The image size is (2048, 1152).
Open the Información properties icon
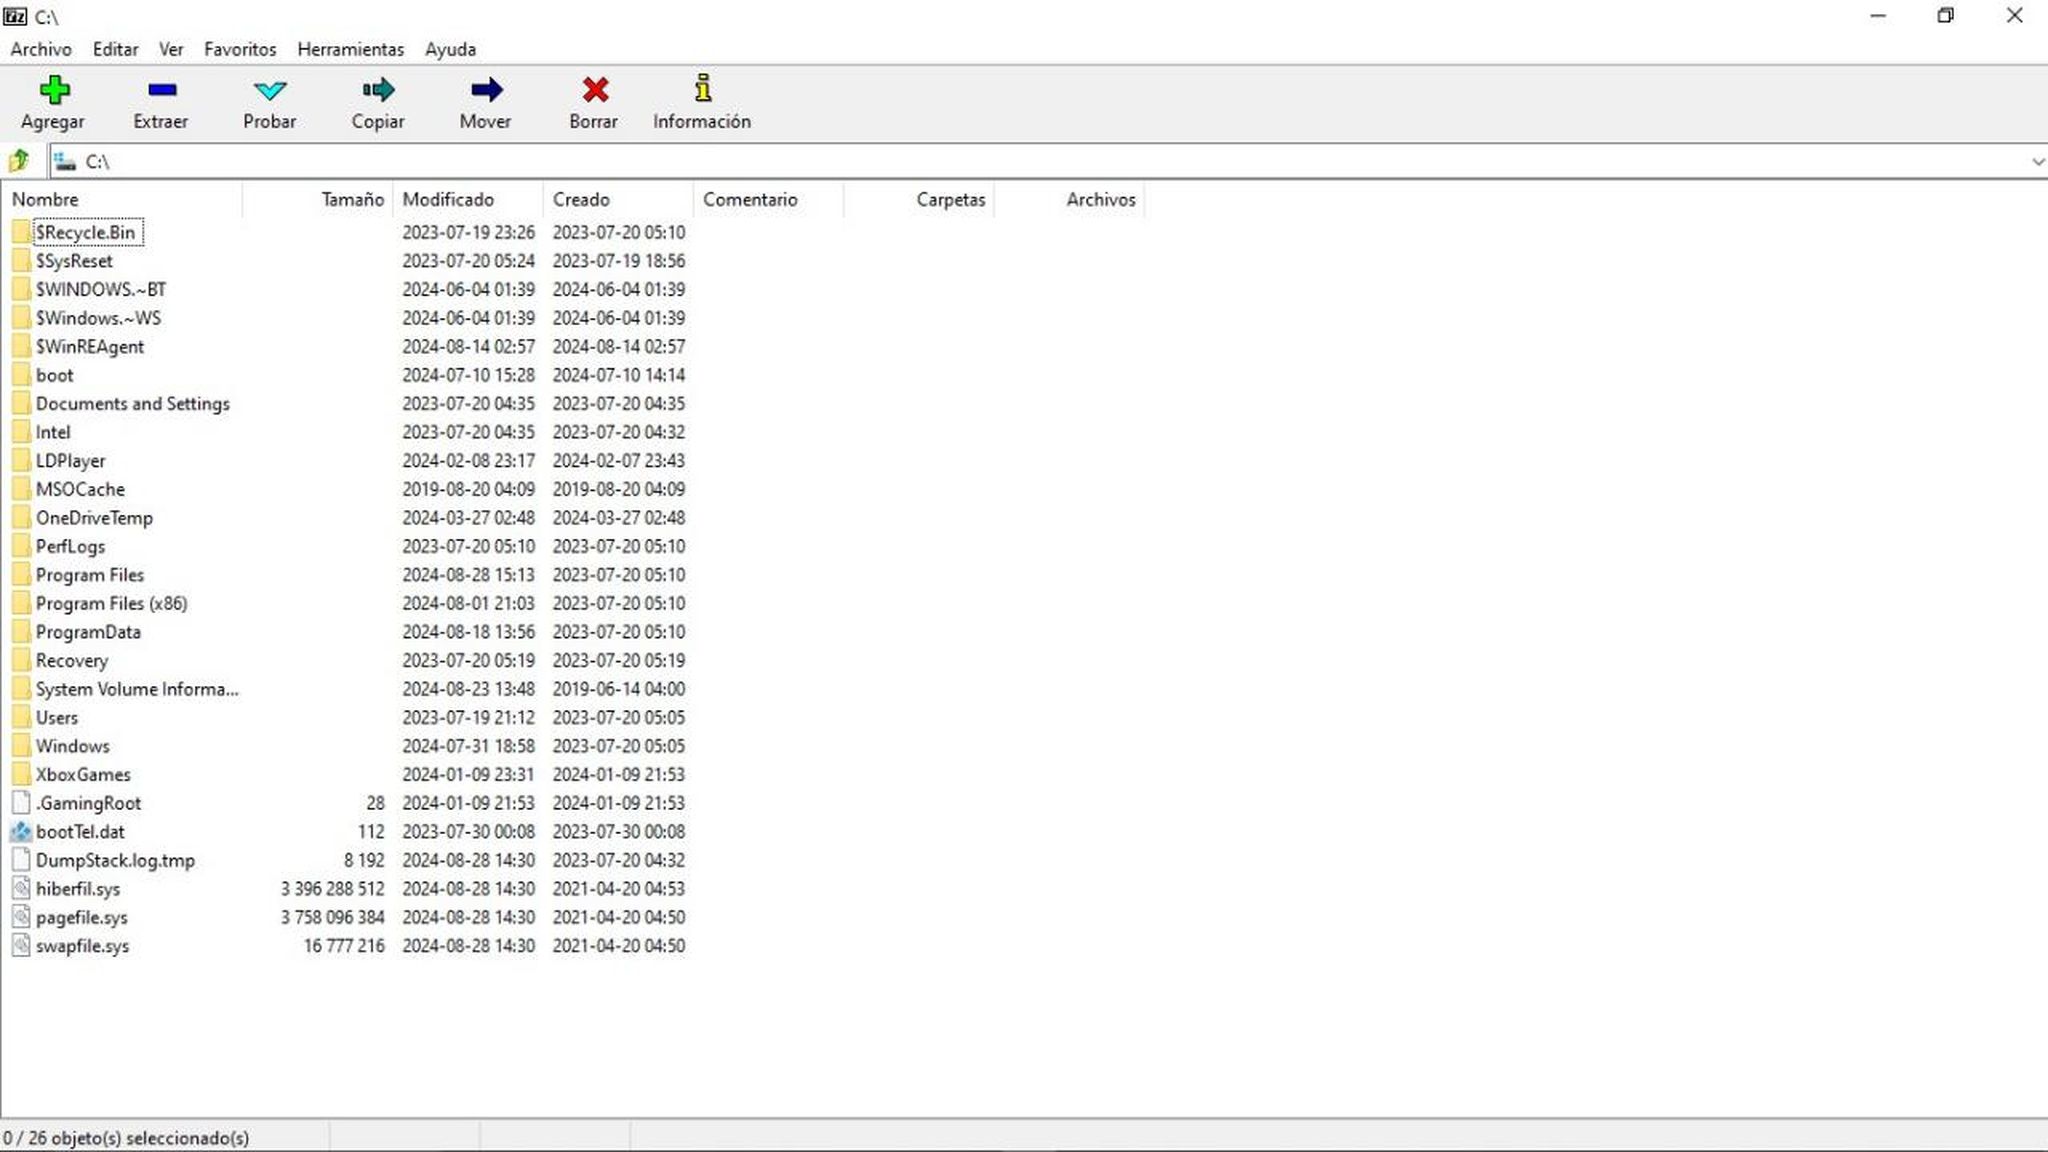(x=702, y=89)
